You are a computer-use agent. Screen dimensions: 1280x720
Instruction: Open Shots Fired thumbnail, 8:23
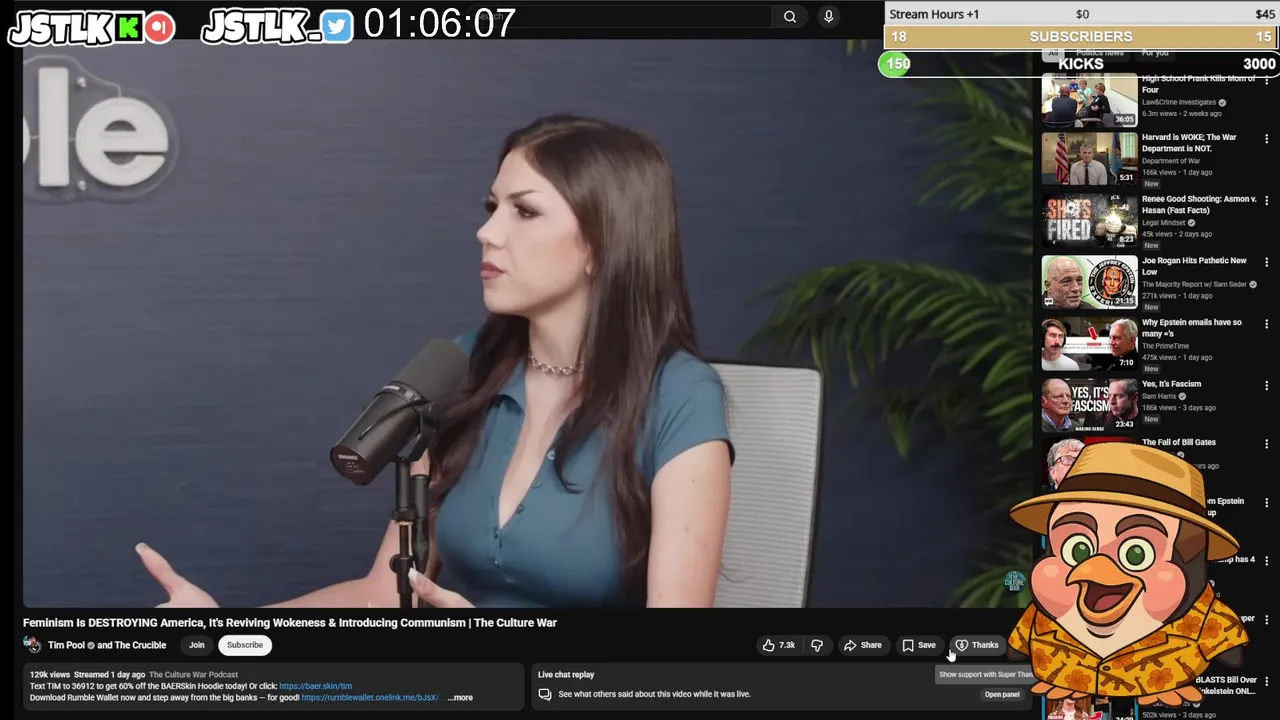tap(1089, 220)
